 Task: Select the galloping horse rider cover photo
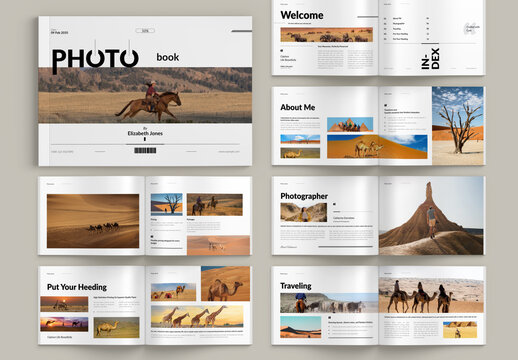point(145,95)
